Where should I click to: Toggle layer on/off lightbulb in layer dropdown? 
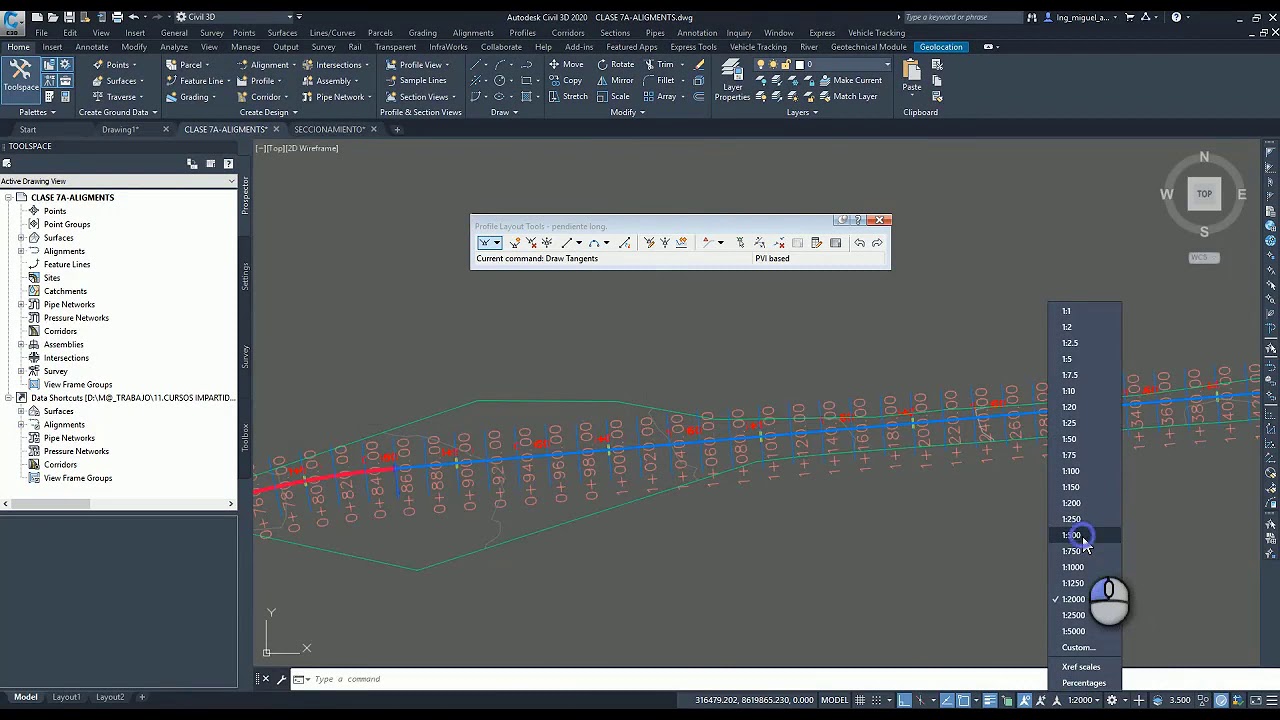(761, 64)
